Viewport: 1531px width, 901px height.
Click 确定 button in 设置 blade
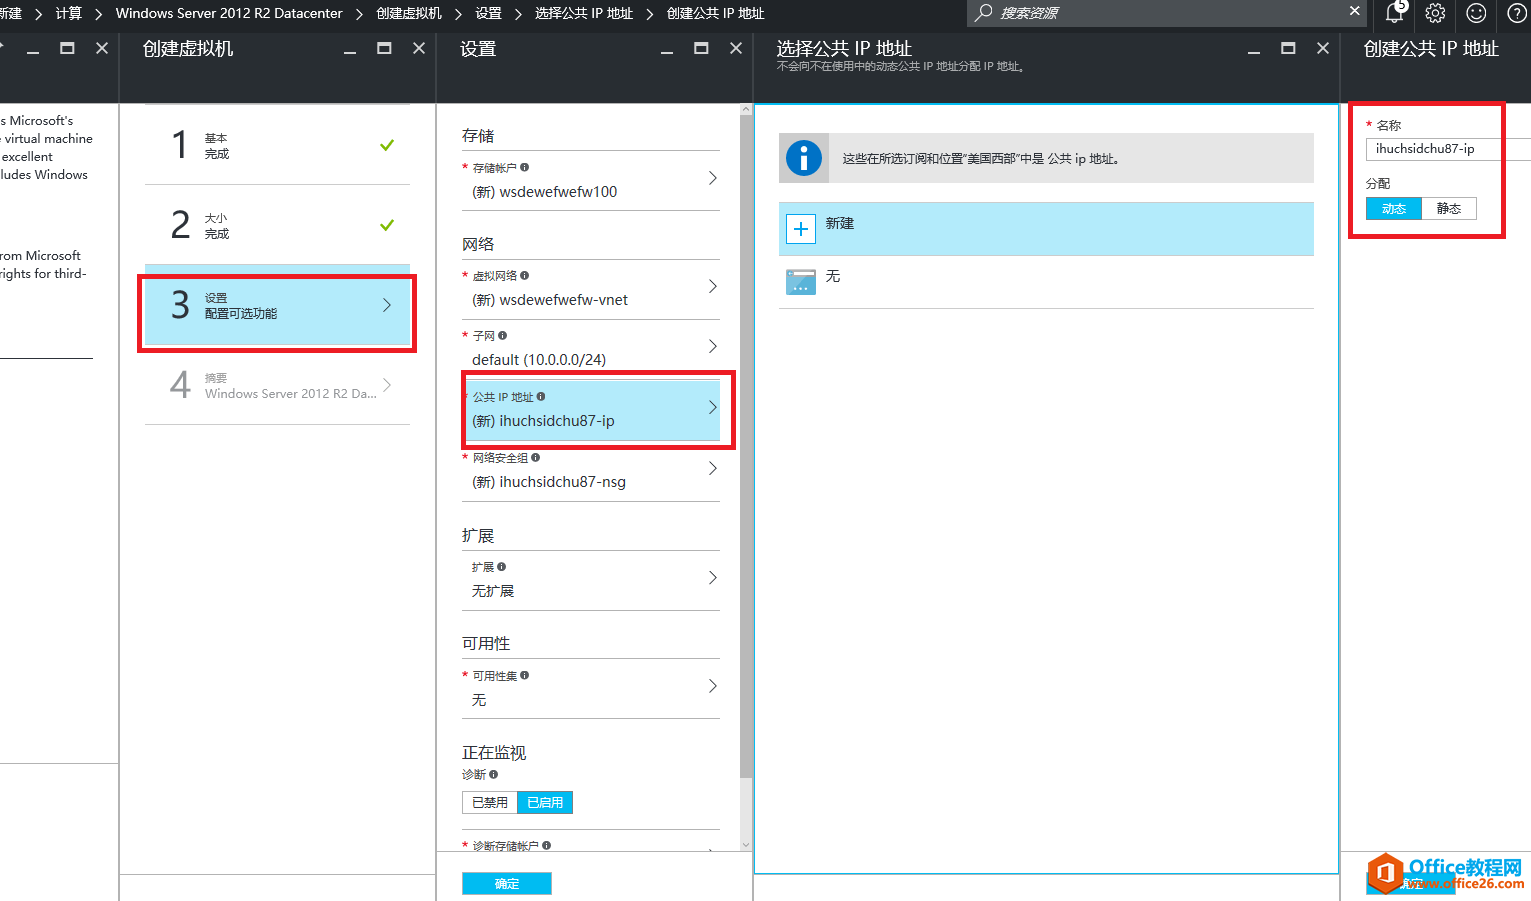(x=507, y=884)
